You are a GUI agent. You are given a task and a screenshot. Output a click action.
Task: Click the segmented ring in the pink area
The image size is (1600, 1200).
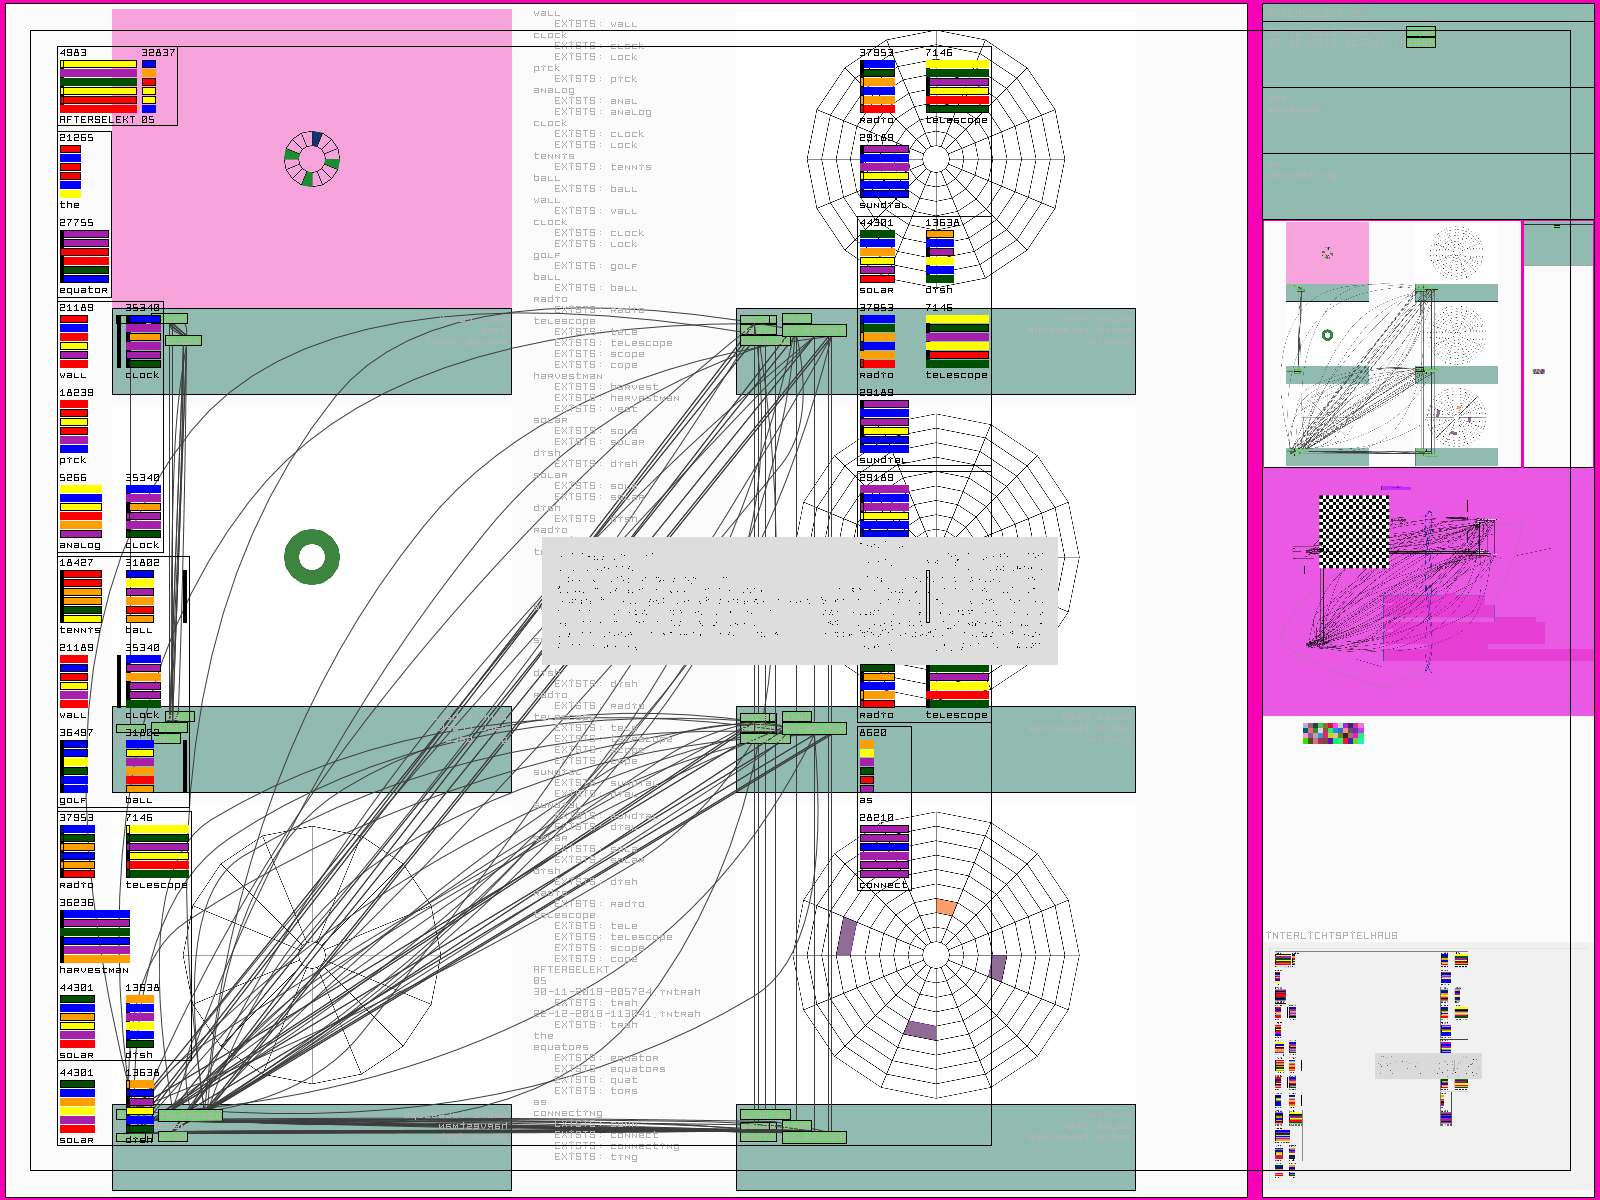point(312,159)
